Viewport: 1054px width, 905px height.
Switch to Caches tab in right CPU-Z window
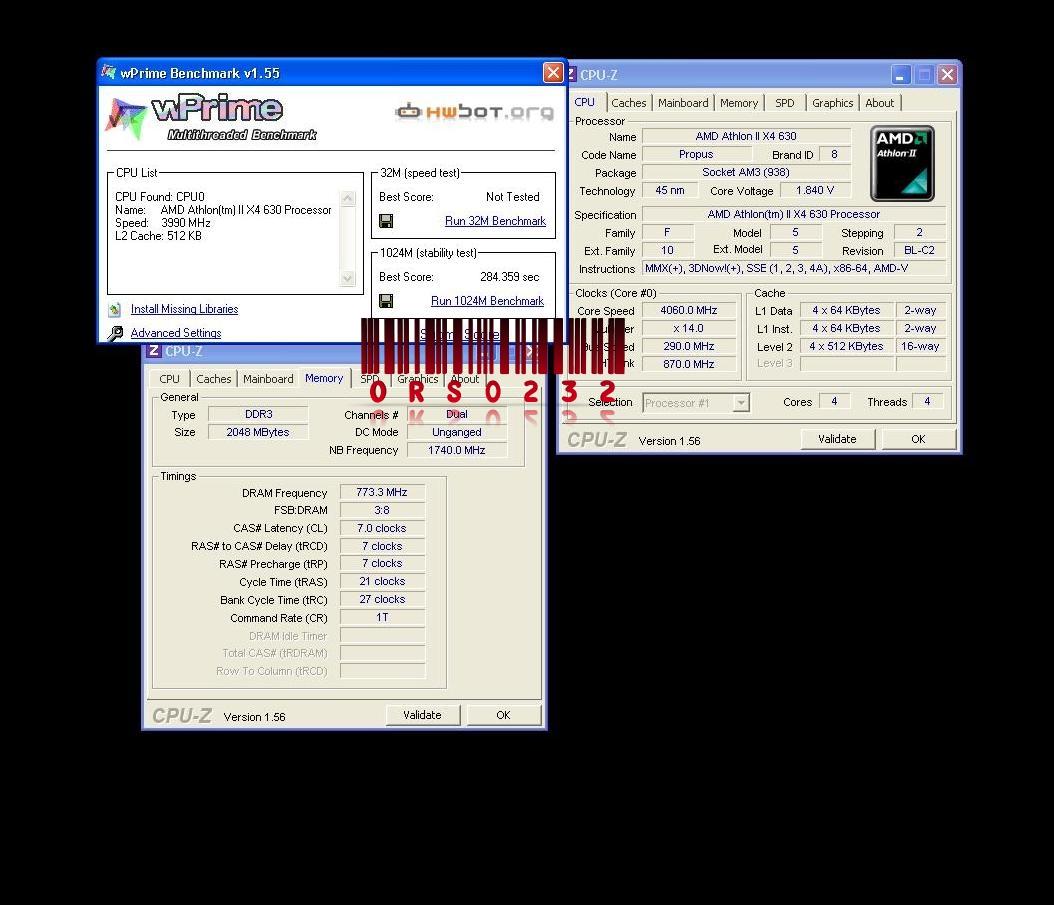629,103
